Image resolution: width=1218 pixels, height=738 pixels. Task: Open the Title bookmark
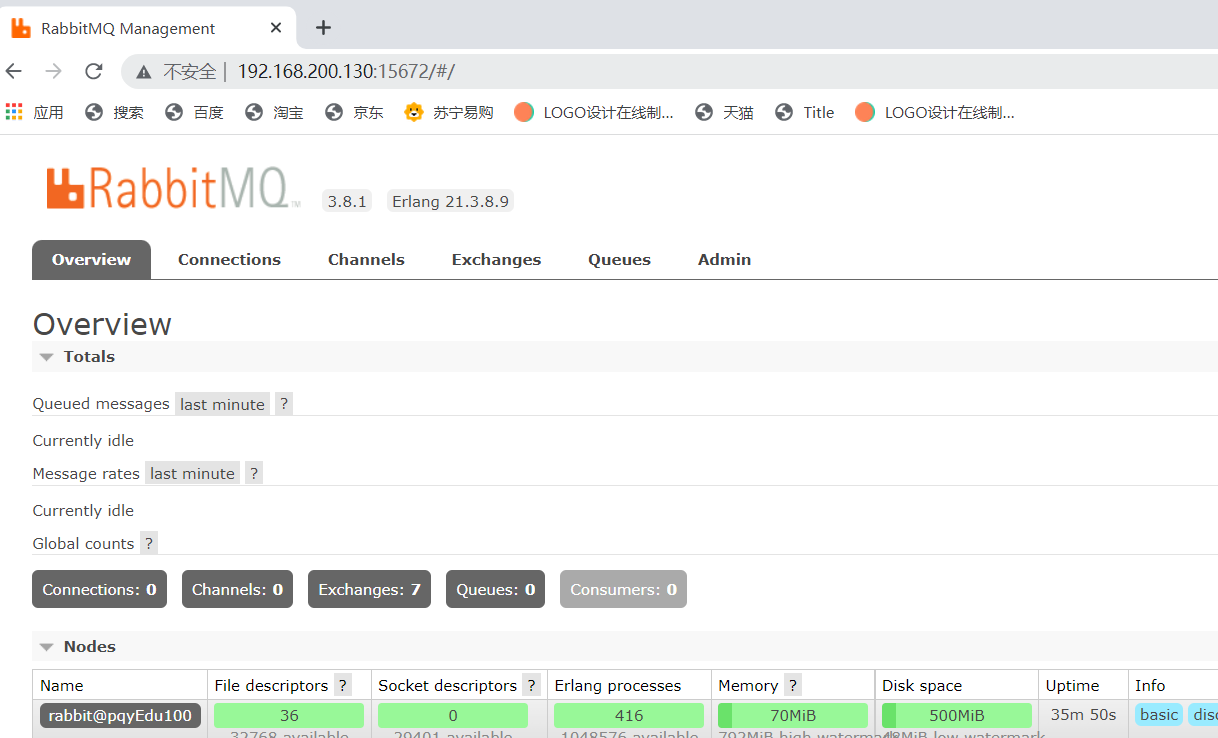click(804, 112)
